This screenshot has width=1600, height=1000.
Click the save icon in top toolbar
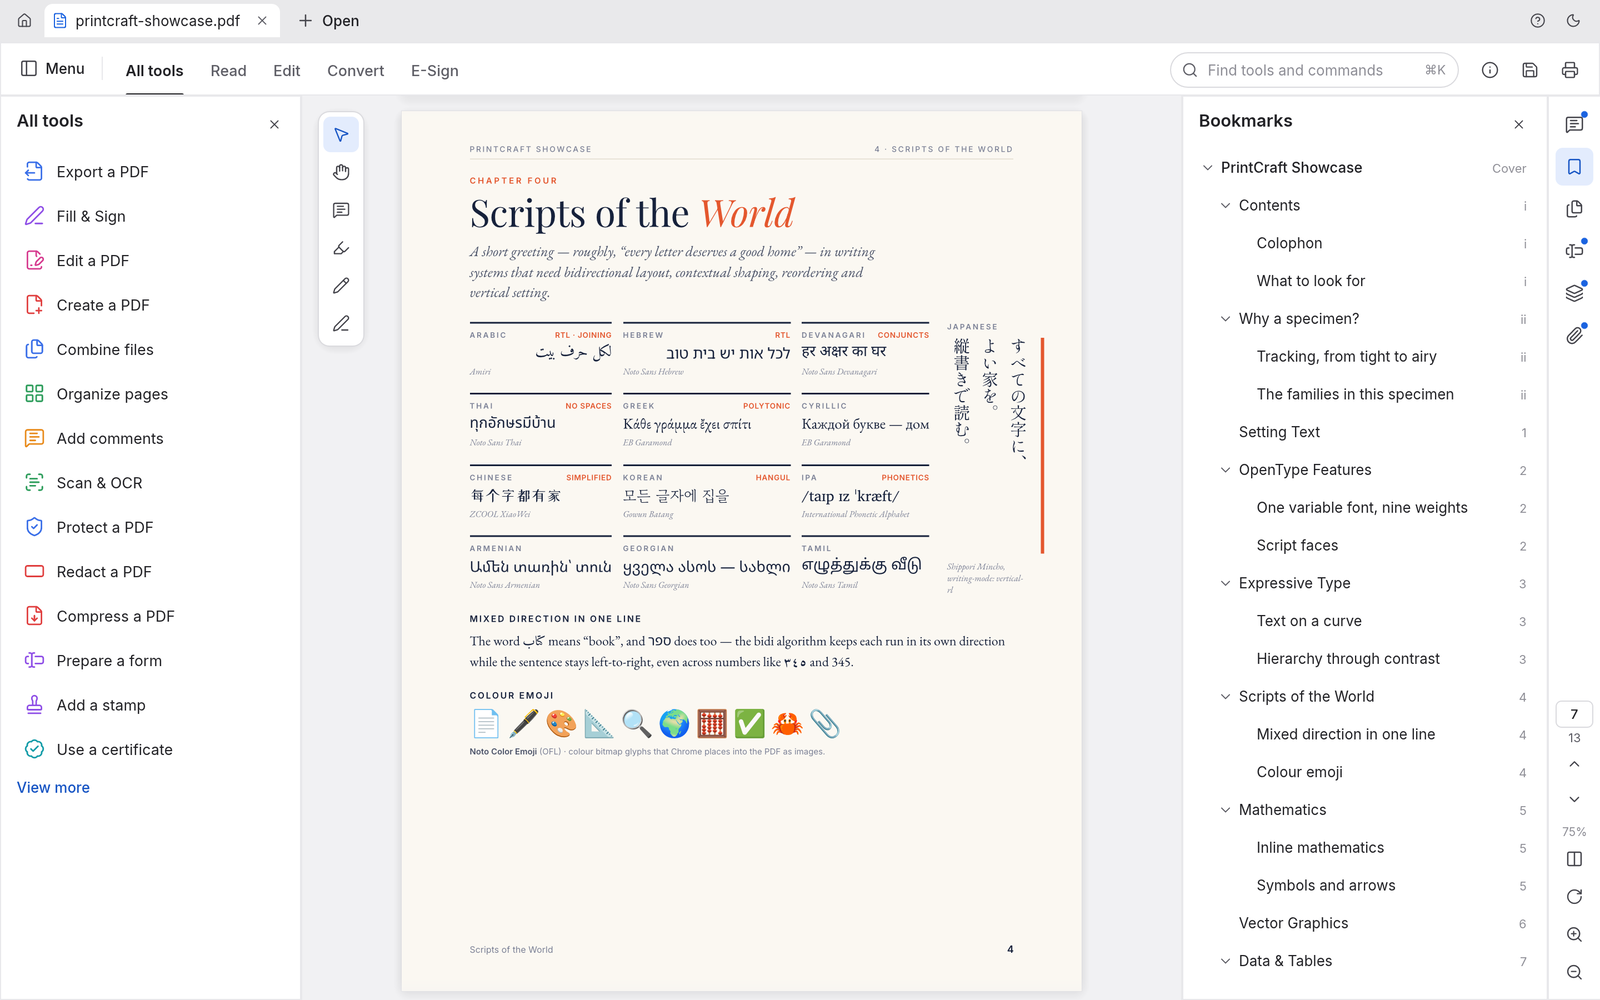tap(1530, 70)
